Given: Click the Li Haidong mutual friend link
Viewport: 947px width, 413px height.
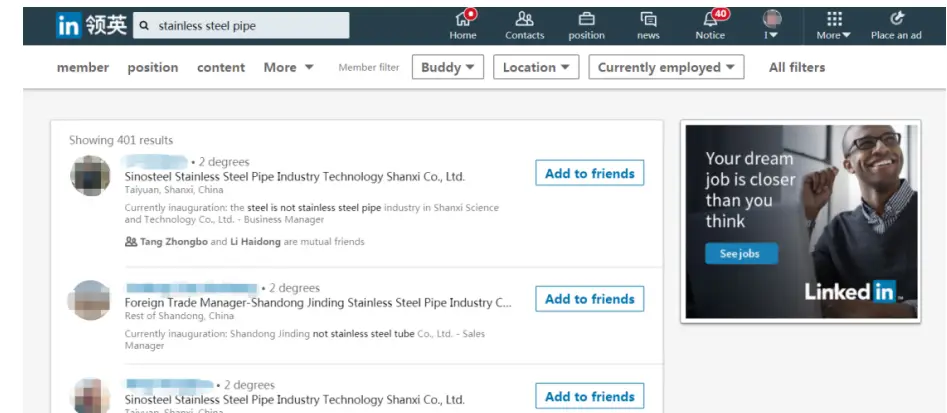Looking at the screenshot, I should point(255,242).
